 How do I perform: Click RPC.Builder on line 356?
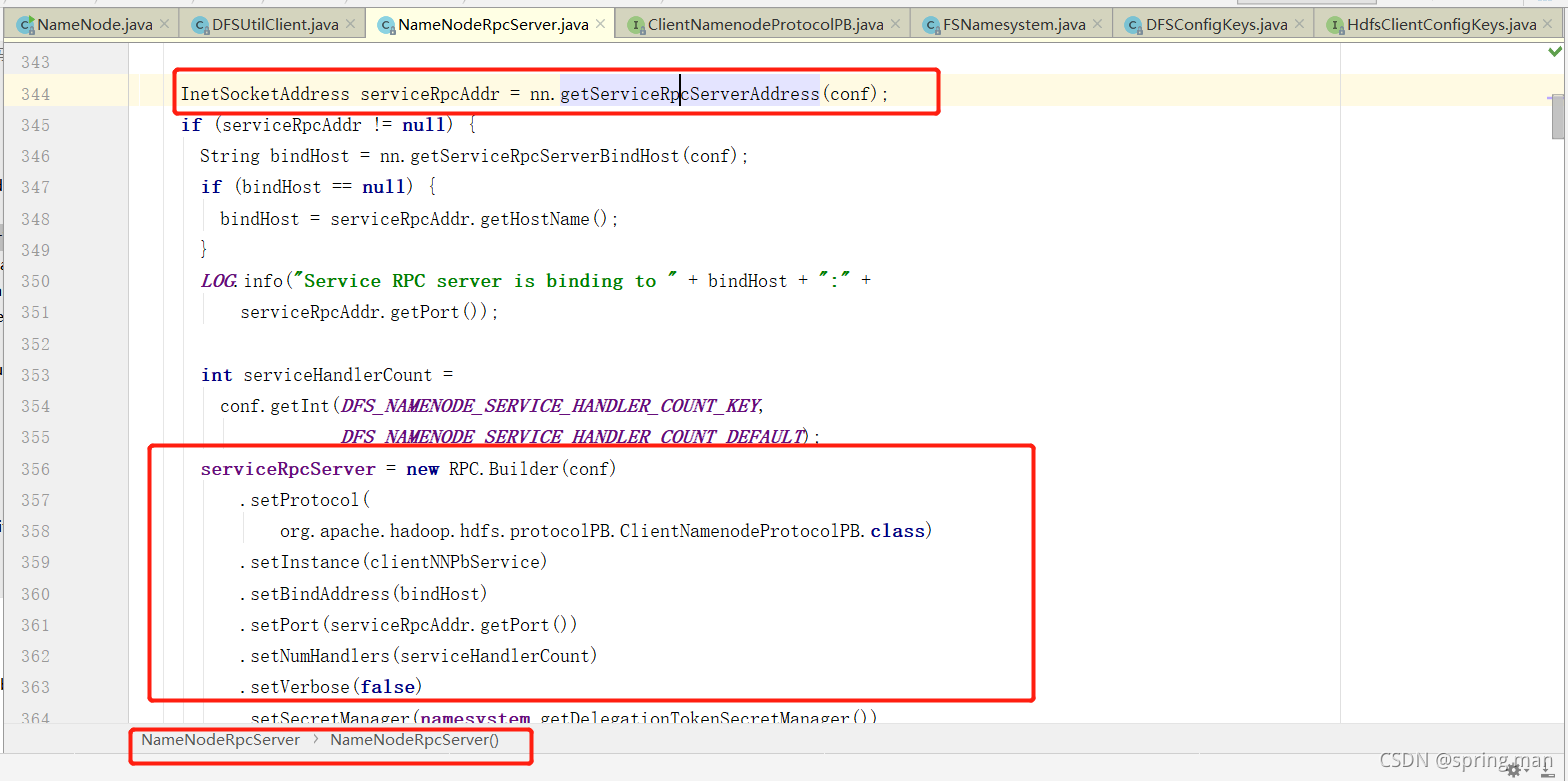point(504,469)
